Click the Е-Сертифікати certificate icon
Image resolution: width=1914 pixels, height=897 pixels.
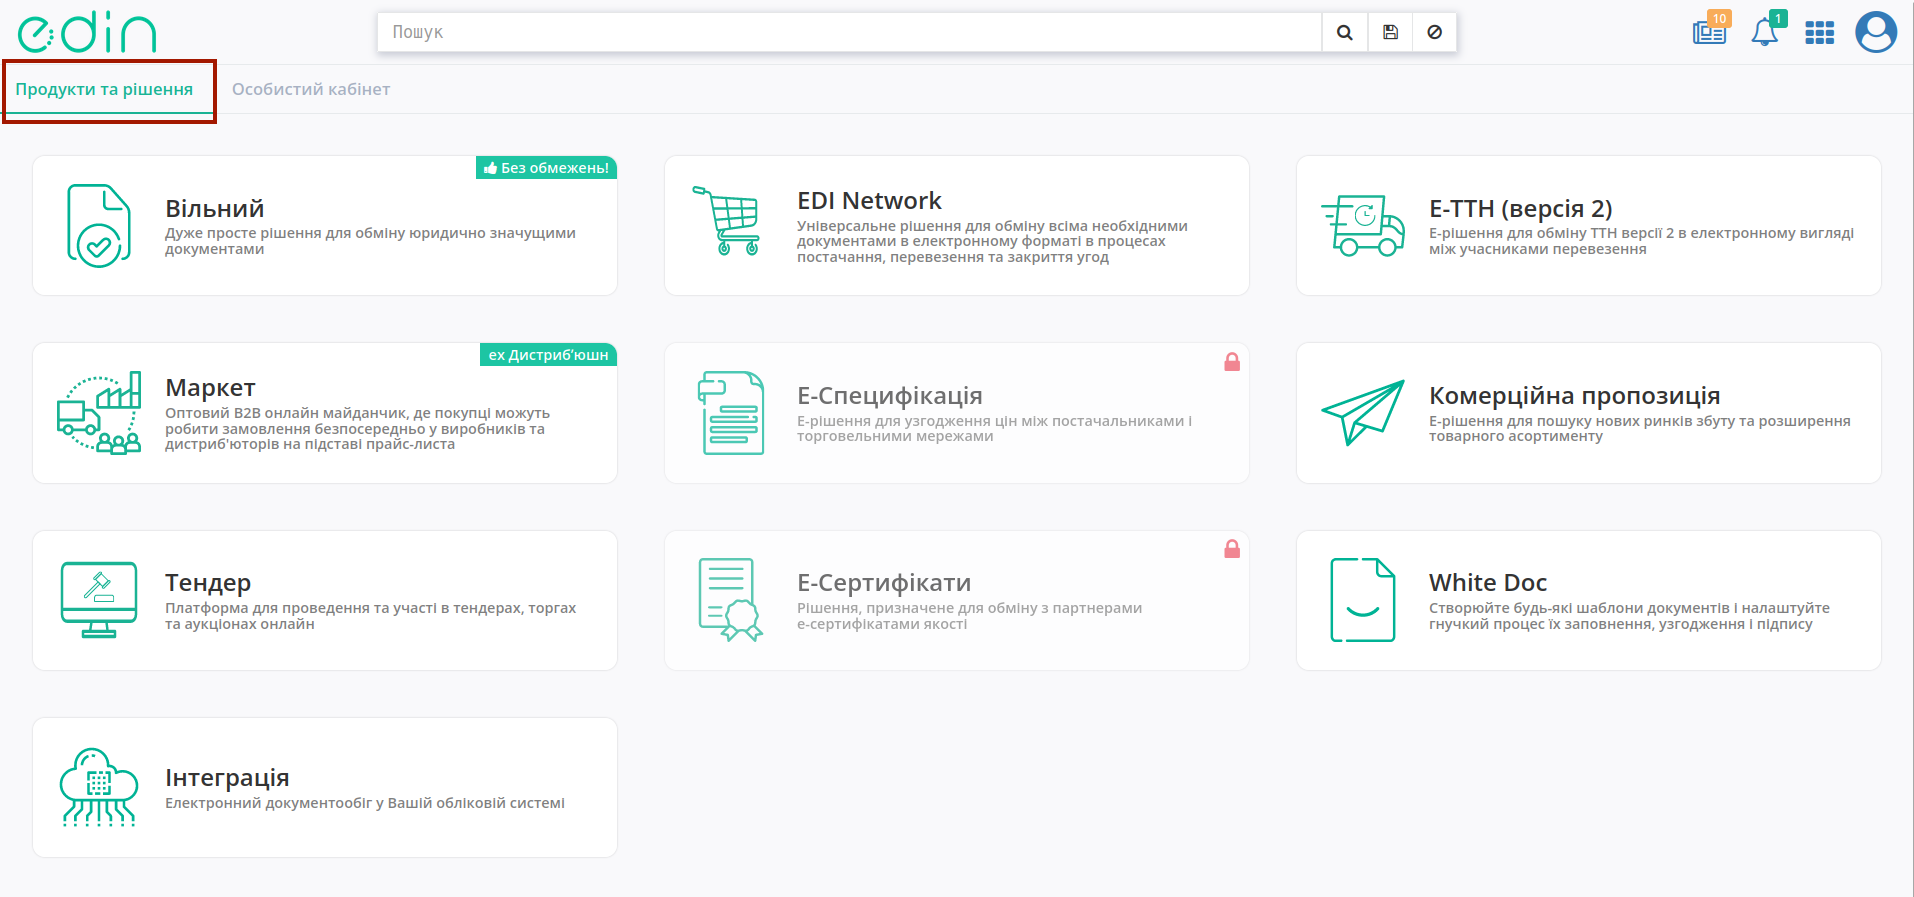click(x=731, y=600)
